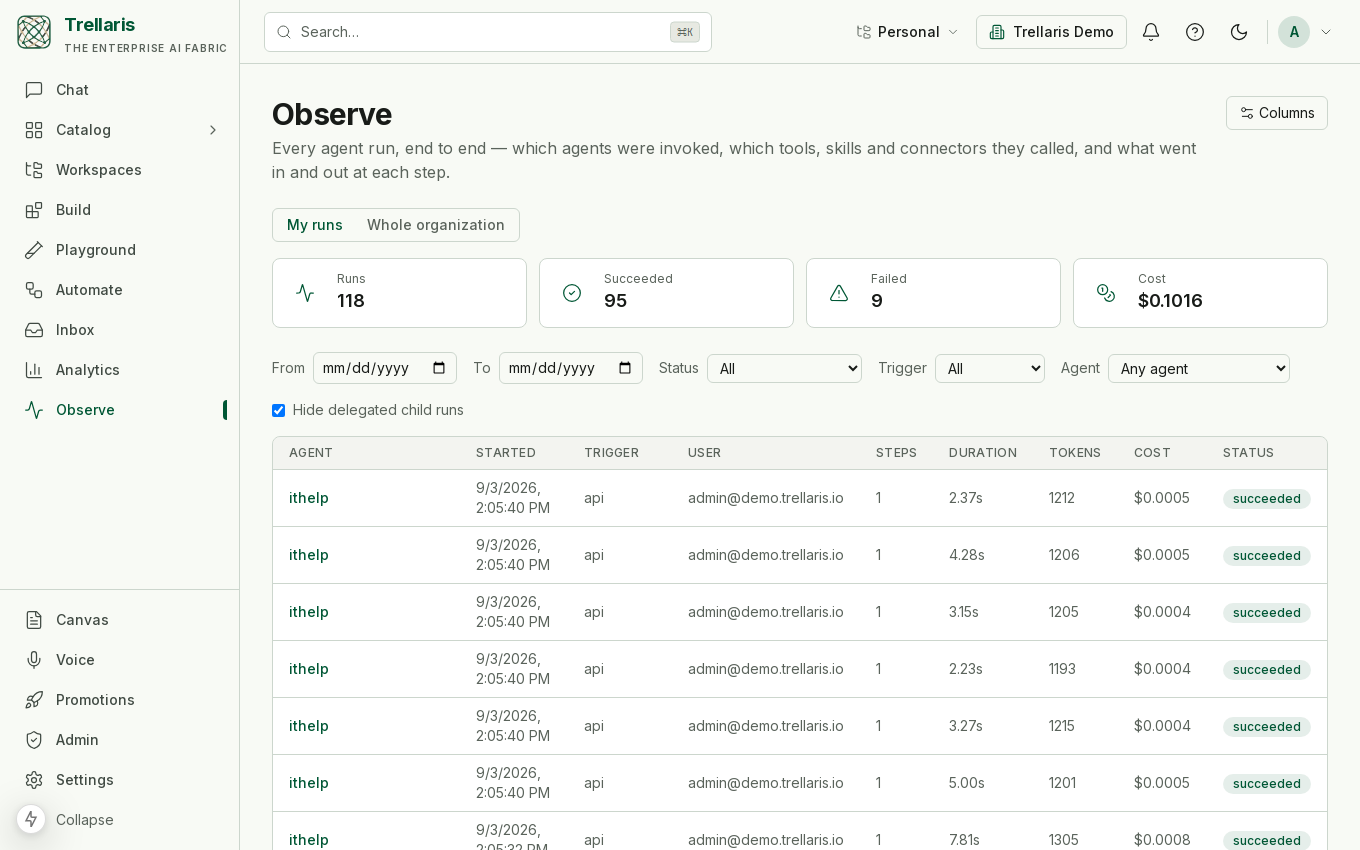Click the Promotions rocket icon
The image size is (1360, 850).
coord(34,700)
